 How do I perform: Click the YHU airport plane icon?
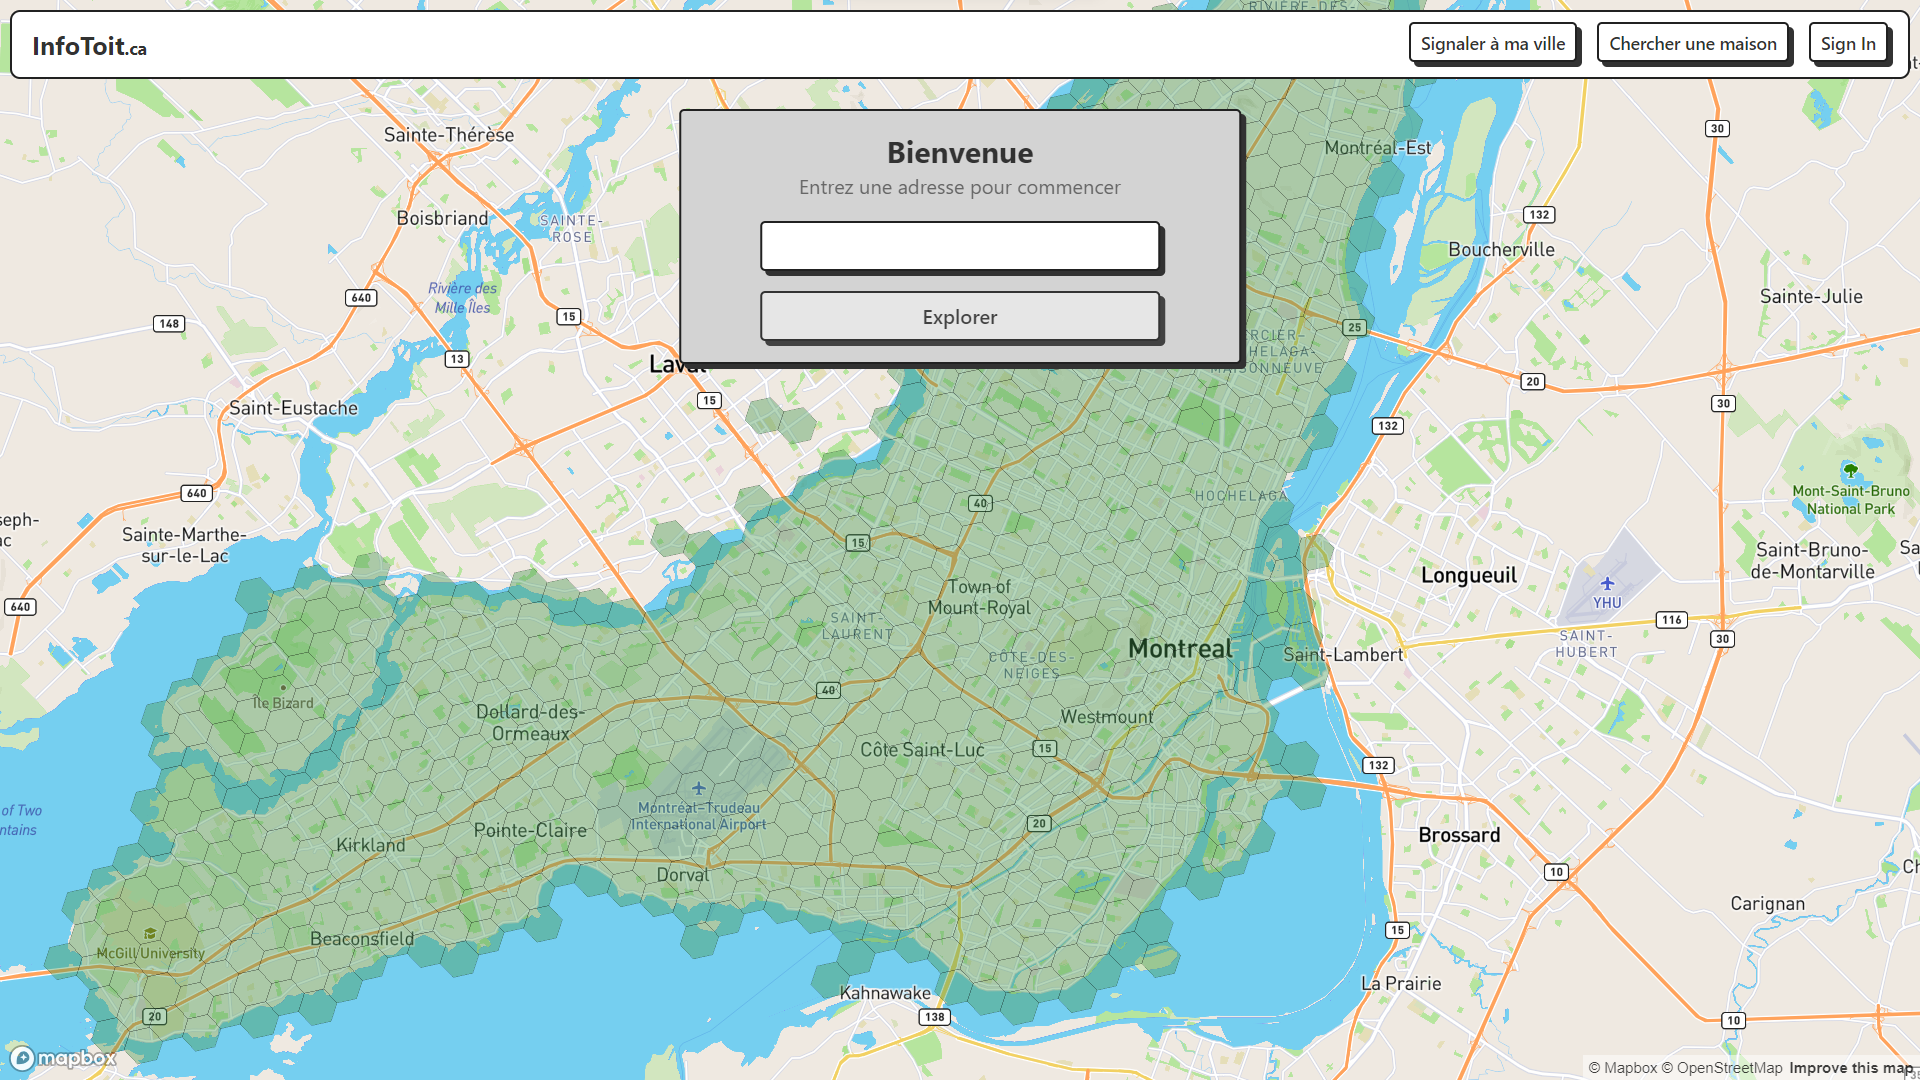click(1607, 583)
